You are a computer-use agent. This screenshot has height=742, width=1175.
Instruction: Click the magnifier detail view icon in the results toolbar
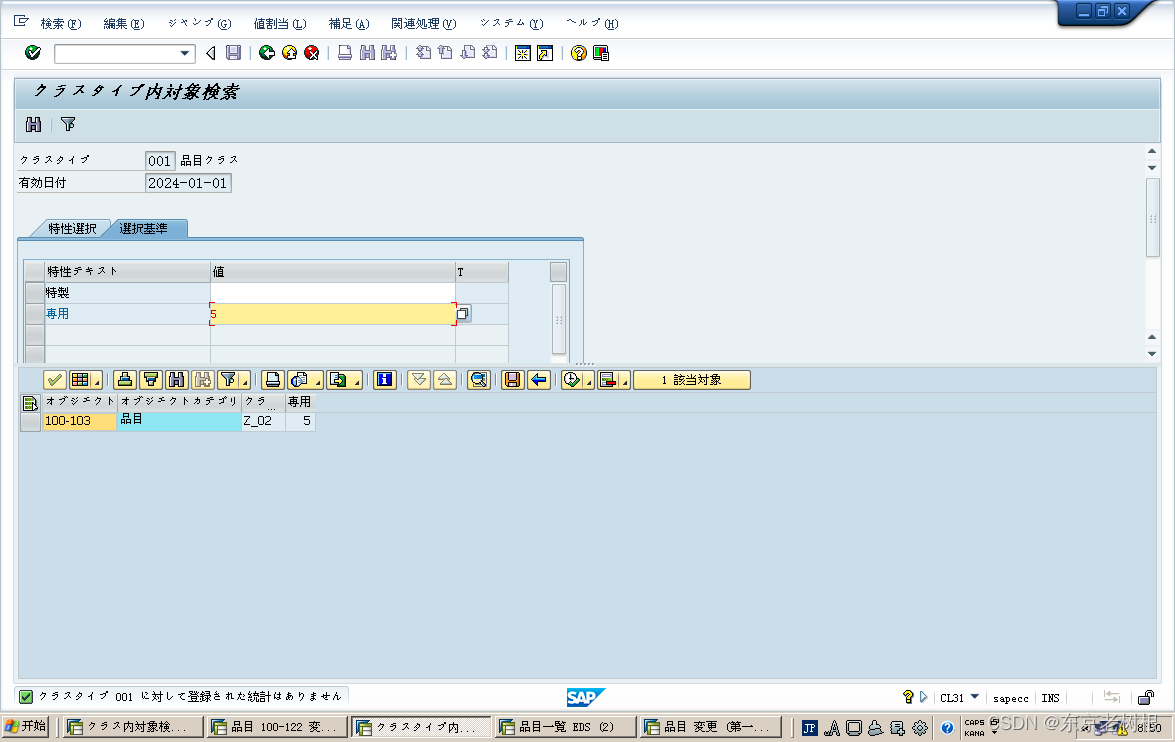pyautogui.click(x=478, y=380)
